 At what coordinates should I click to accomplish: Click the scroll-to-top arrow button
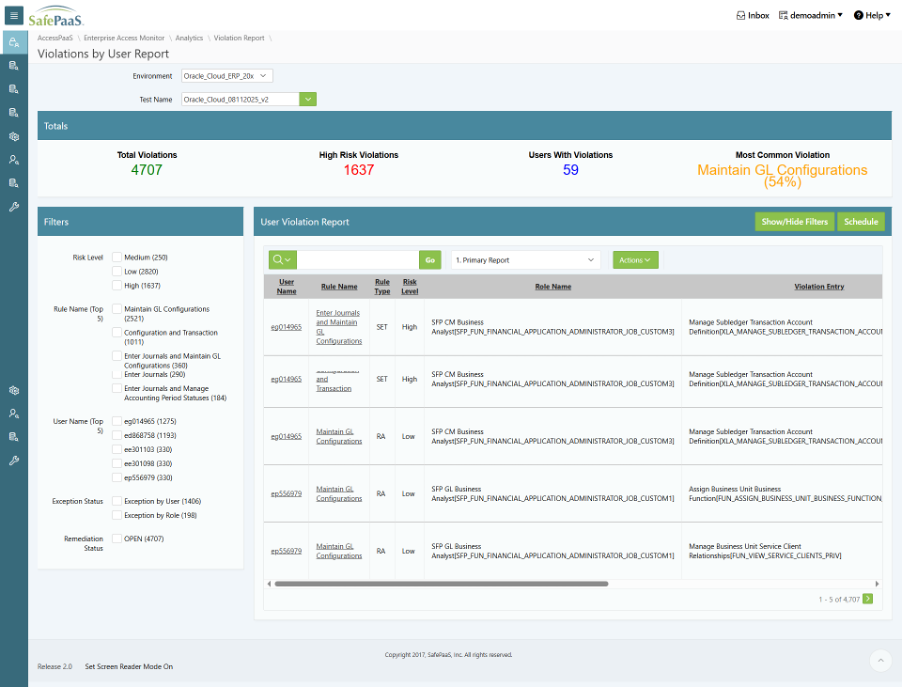coord(878,660)
